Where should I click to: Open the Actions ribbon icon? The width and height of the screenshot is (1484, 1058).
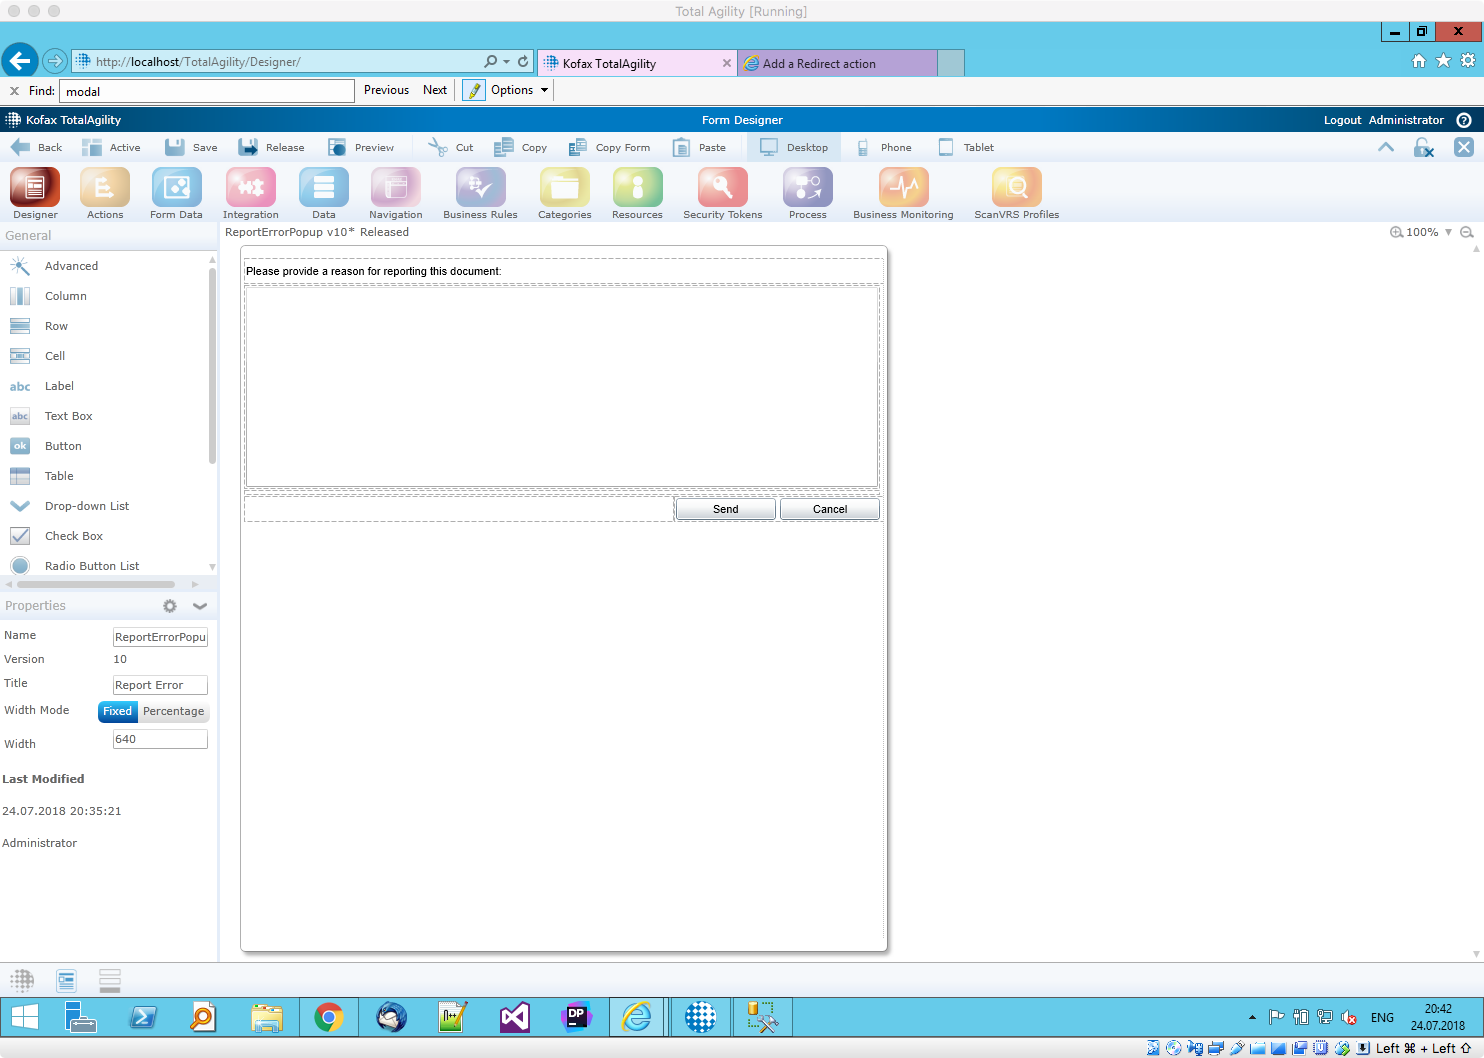click(105, 188)
